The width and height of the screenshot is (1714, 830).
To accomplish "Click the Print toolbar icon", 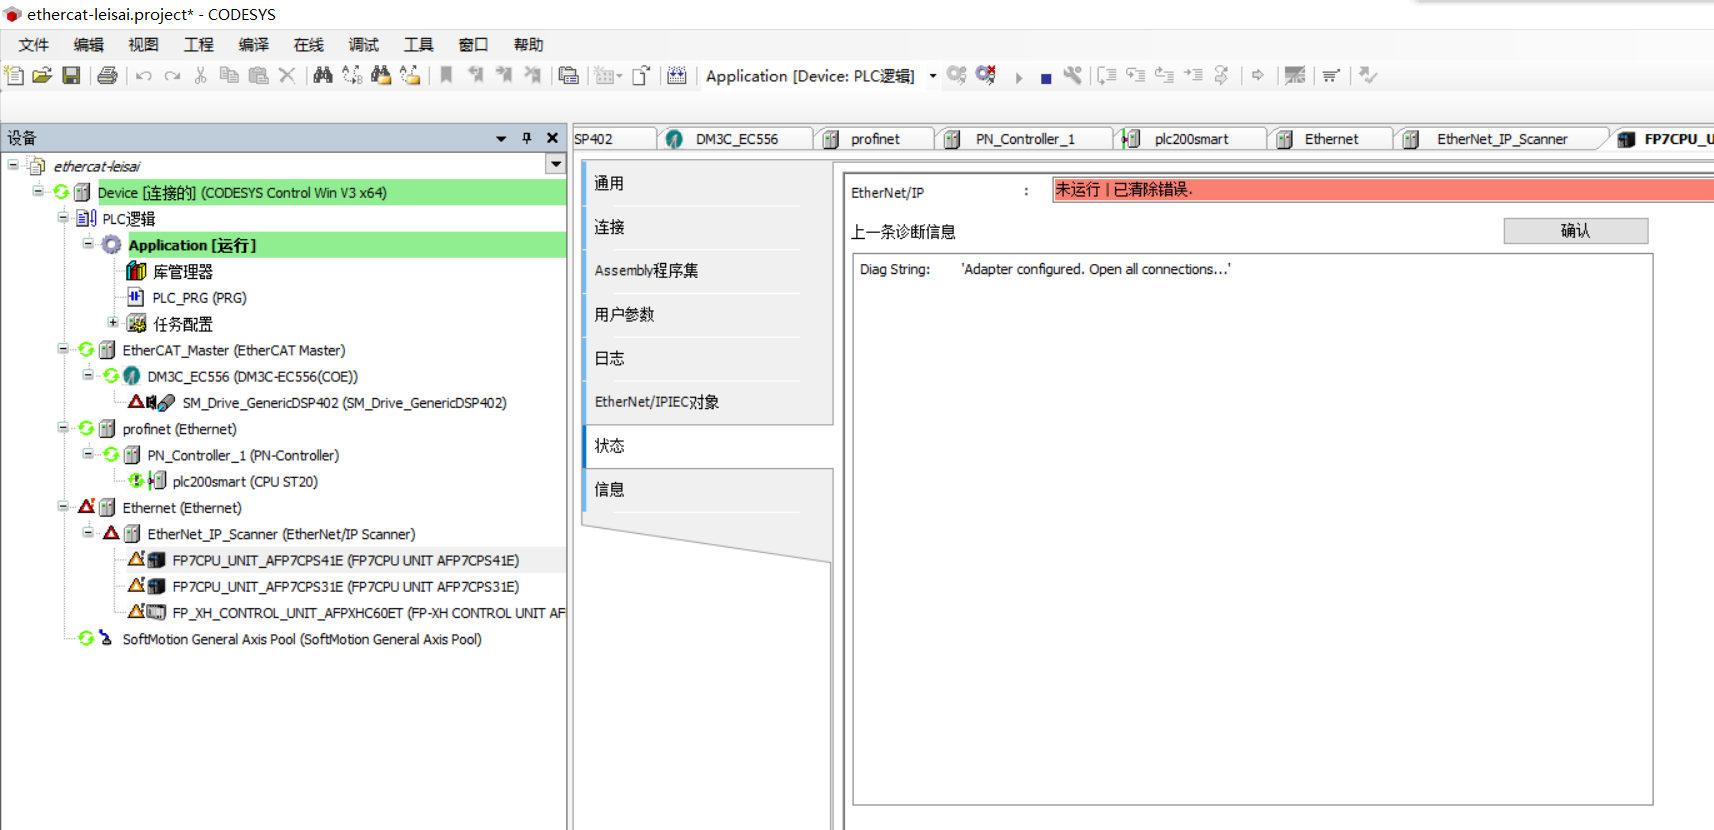I will tap(108, 76).
